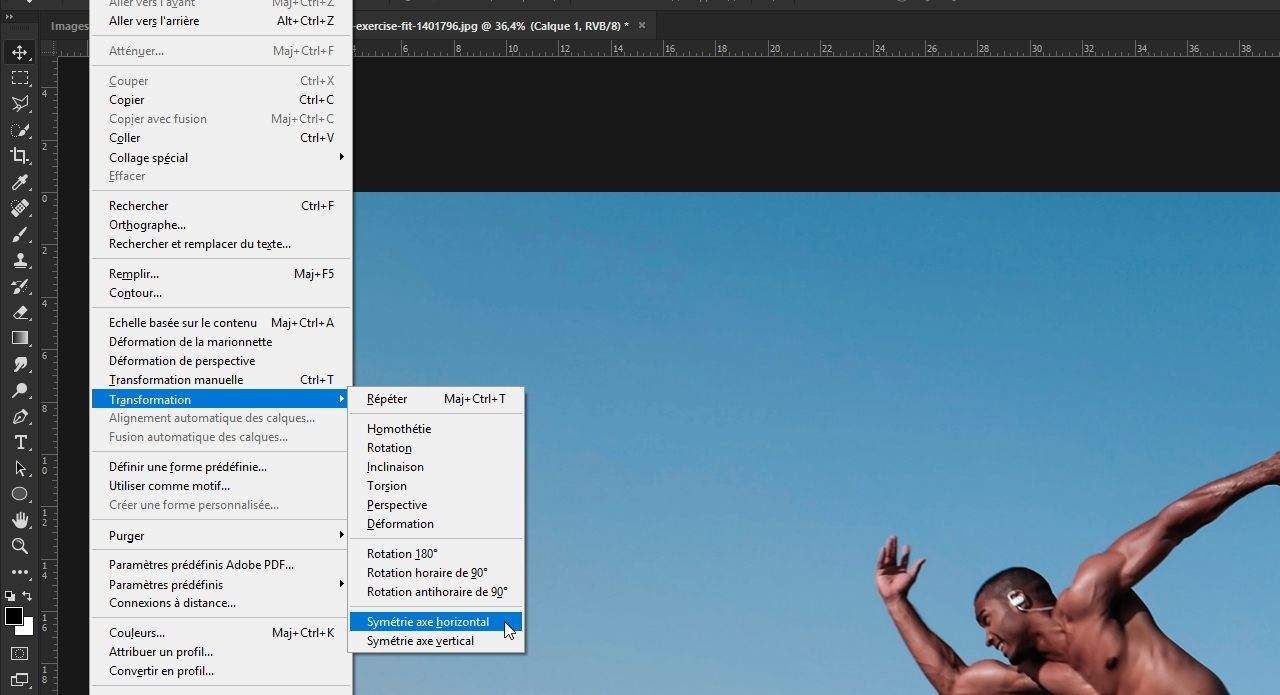Choose Rotation horaire de 90°
This screenshot has height=695, width=1280.
[436, 573]
